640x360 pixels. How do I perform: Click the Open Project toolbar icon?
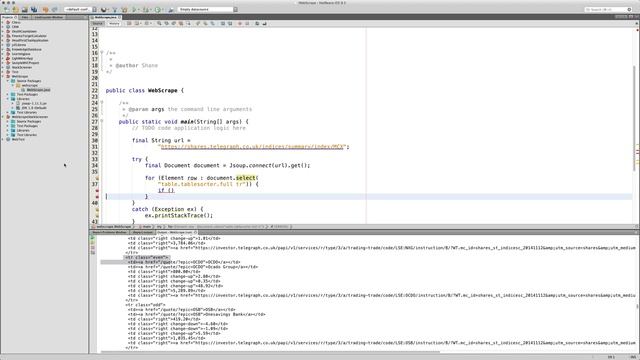tap(24, 9)
